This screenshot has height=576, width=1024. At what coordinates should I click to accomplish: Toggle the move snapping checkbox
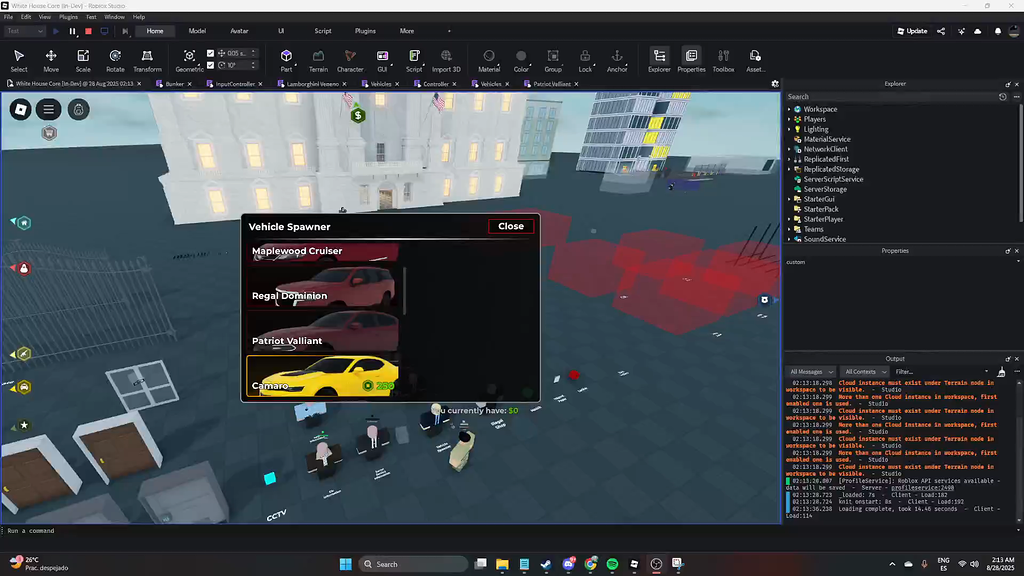210,53
